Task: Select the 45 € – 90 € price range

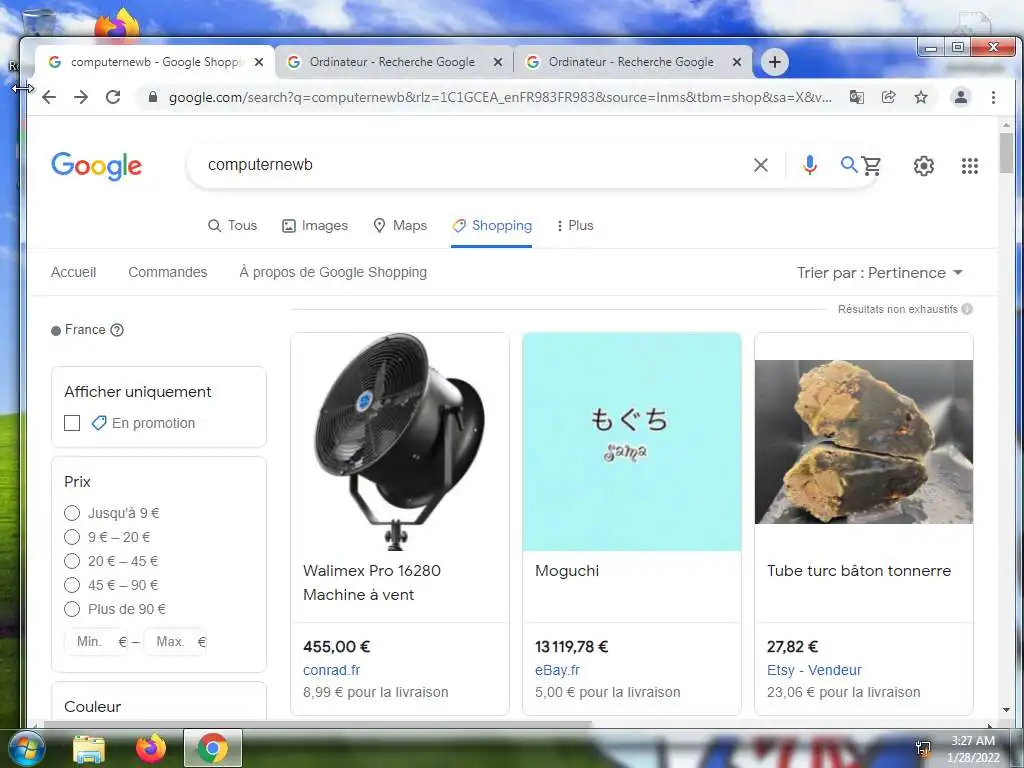Action: pyautogui.click(x=72, y=585)
